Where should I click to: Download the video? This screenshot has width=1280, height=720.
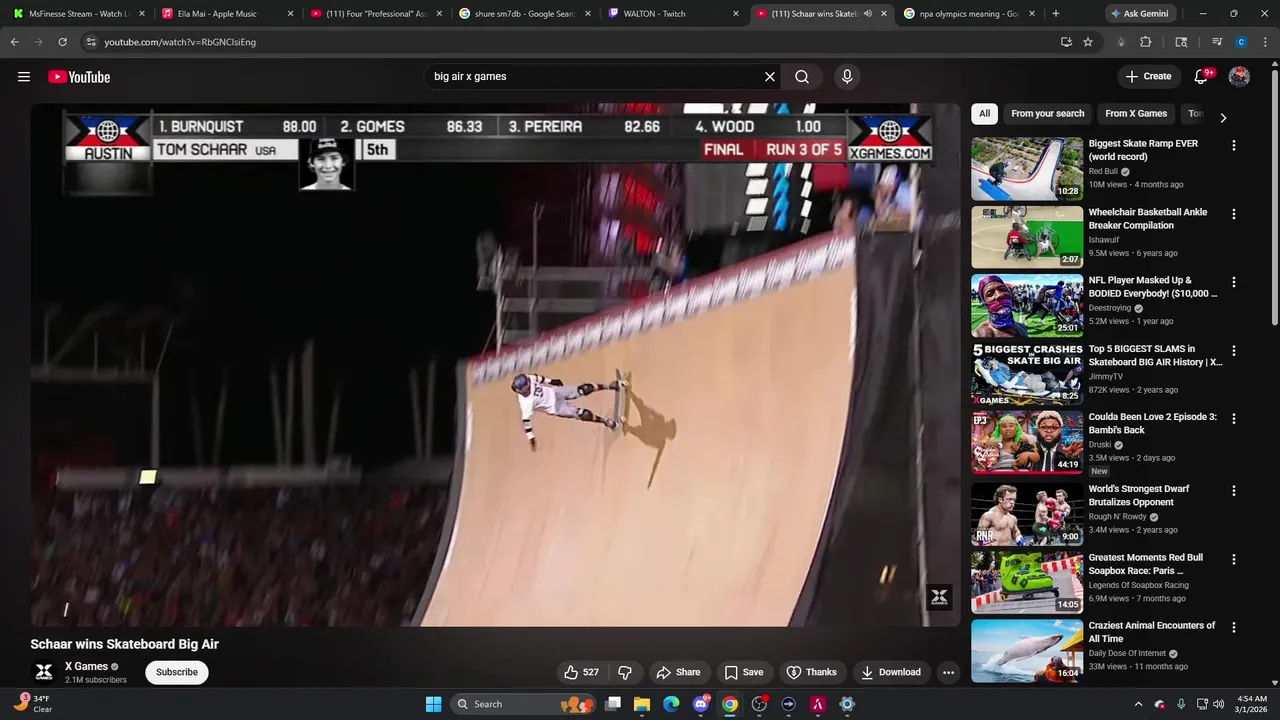(891, 672)
